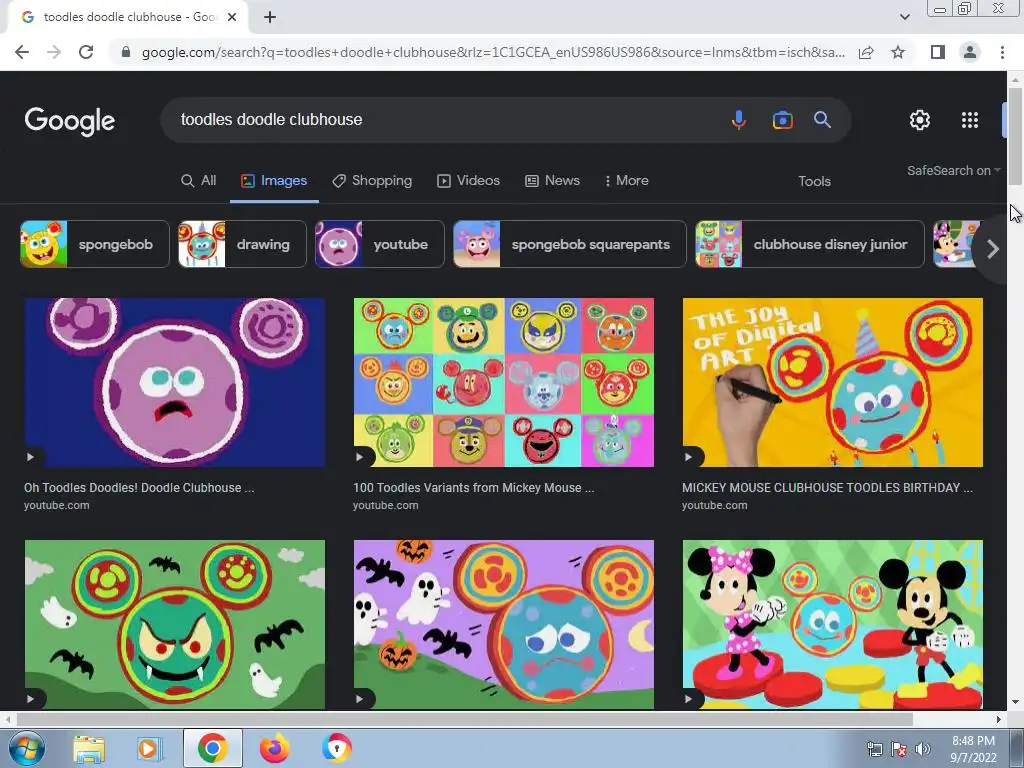This screenshot has height=768, width=1024.
Task: Switch to News results
Action: click(x=552, y=181)
